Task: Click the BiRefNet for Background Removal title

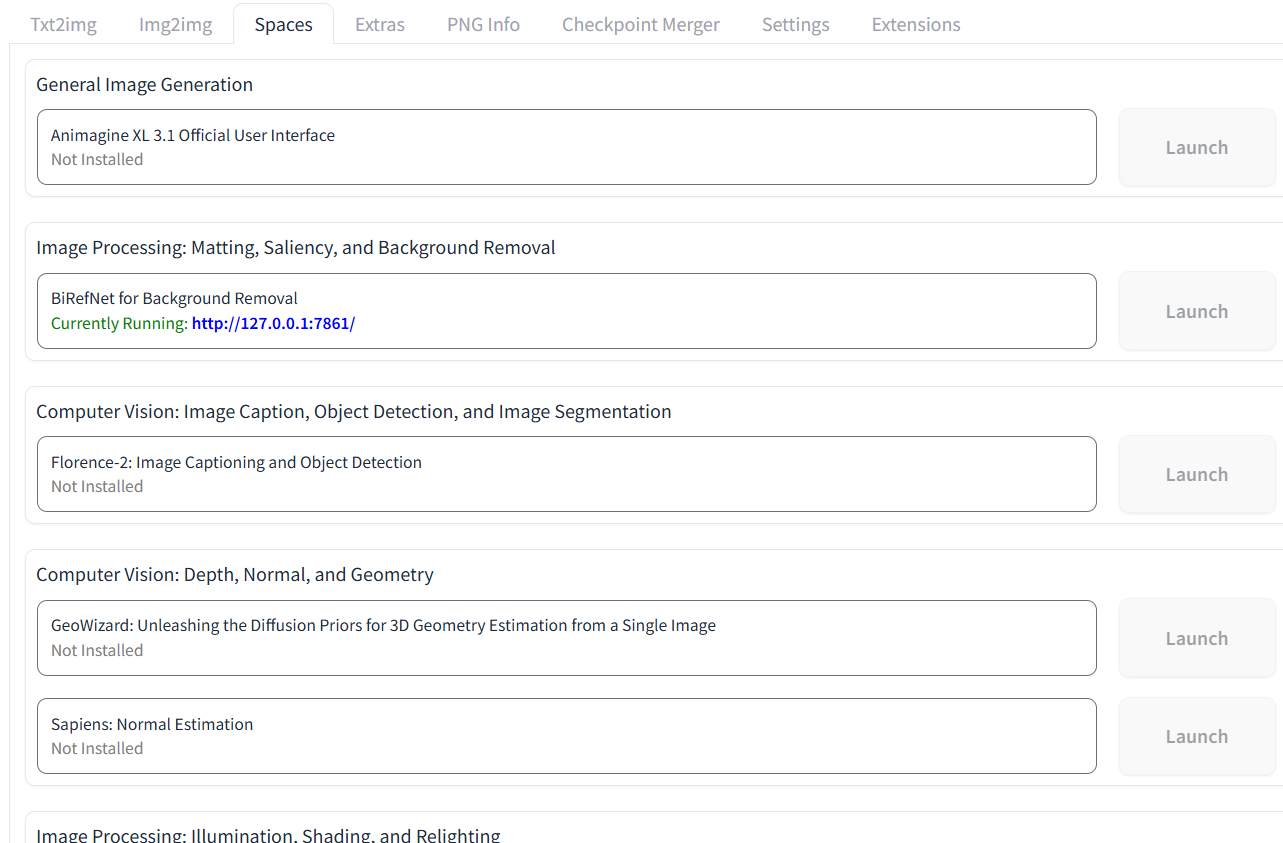Action: (x=174, y=298)
